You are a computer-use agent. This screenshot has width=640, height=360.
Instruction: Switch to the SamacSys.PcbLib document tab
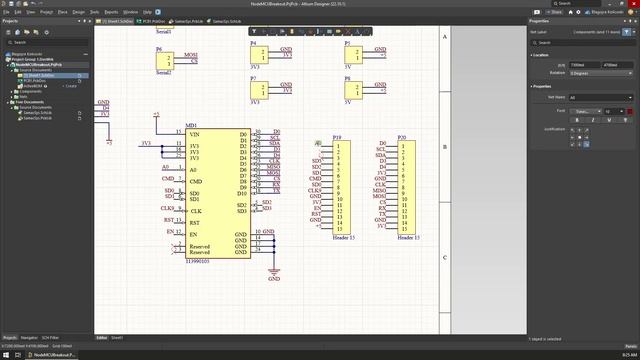click(186, 21)
